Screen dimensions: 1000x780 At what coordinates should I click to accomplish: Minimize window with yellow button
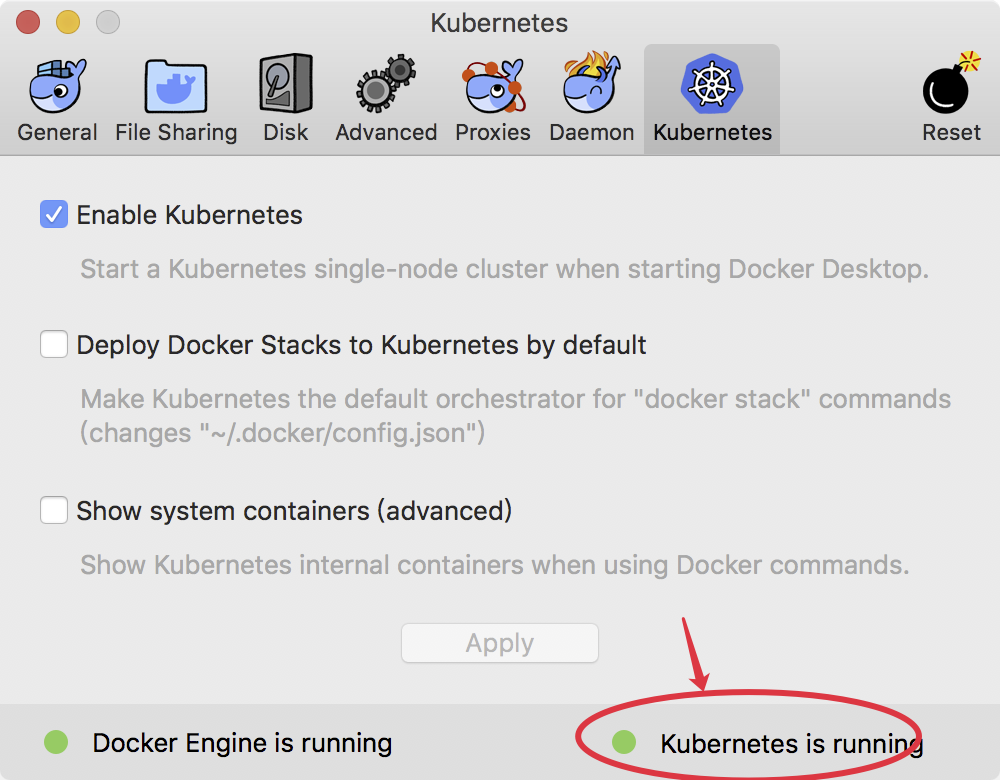[68, 22]
